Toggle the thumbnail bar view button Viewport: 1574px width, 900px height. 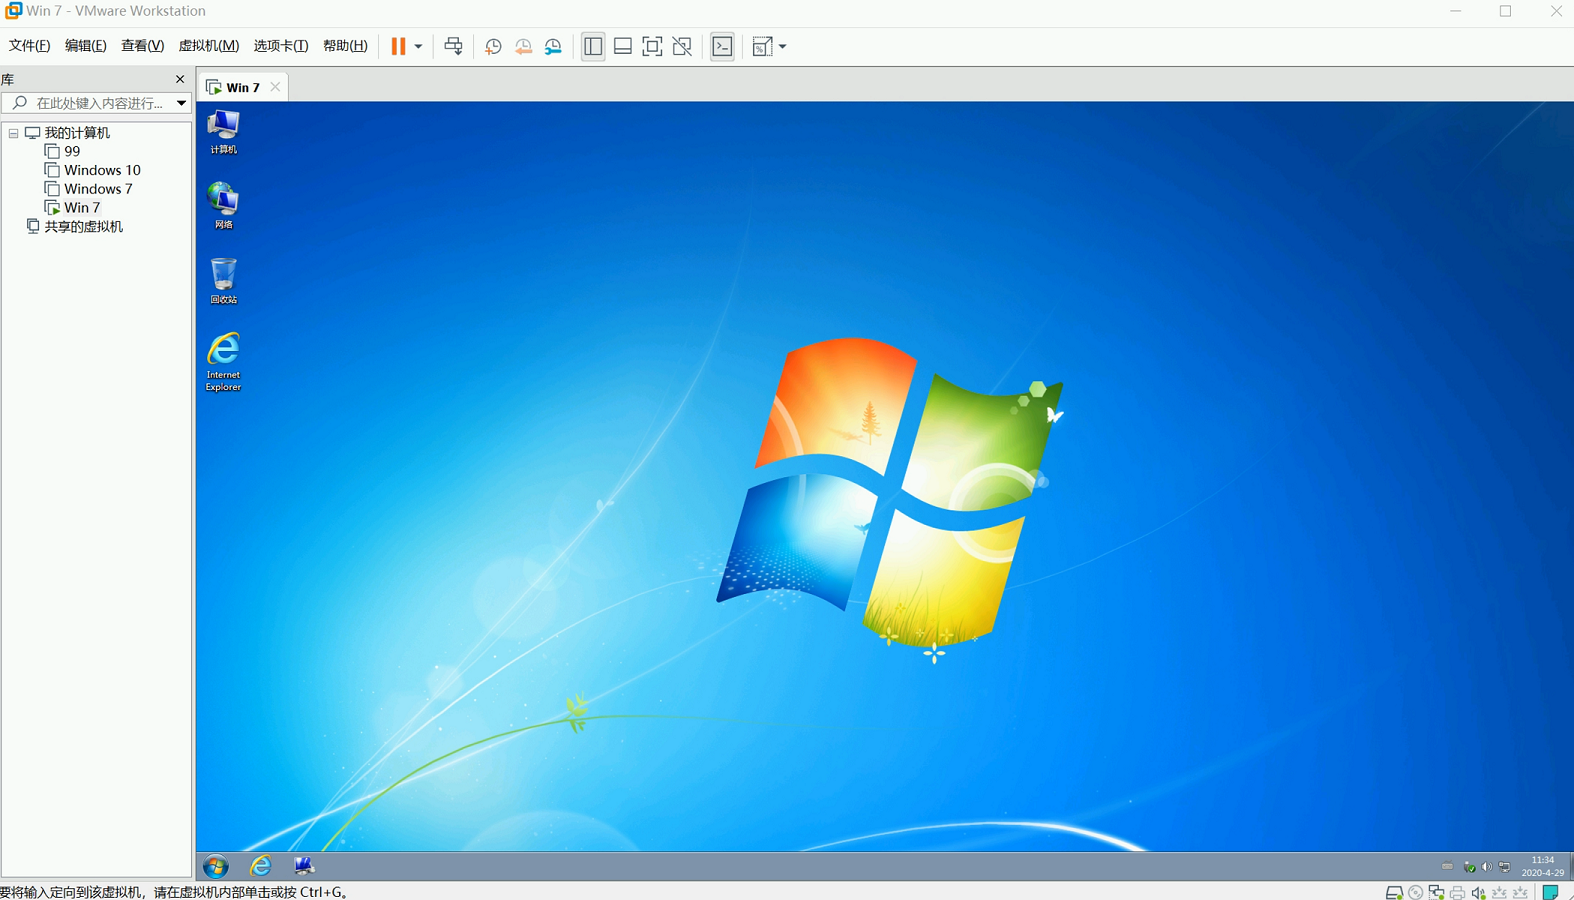pyautogui.click(x=622, y=46)
